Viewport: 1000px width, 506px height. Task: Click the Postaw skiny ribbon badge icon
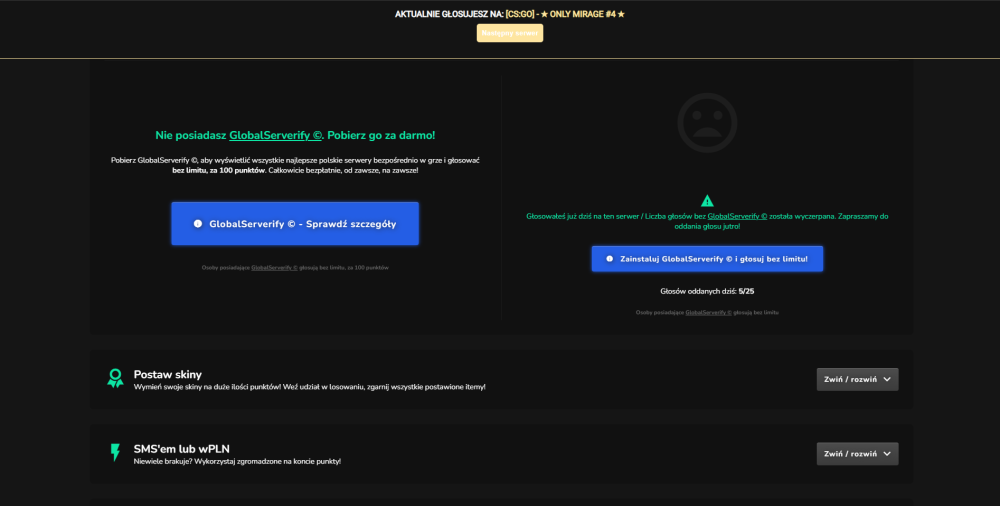click(x=115, y=378)
